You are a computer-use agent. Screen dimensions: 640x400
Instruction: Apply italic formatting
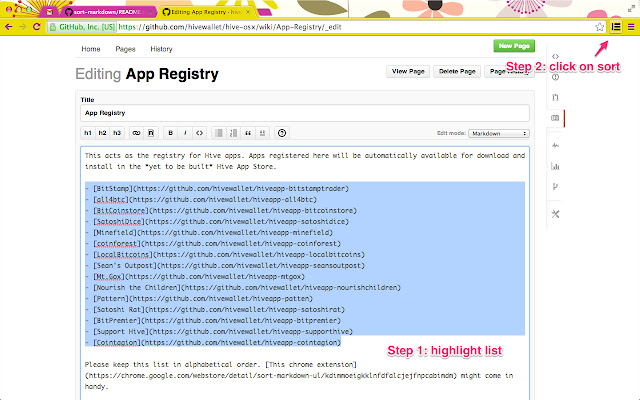click(x=185, y=133)
